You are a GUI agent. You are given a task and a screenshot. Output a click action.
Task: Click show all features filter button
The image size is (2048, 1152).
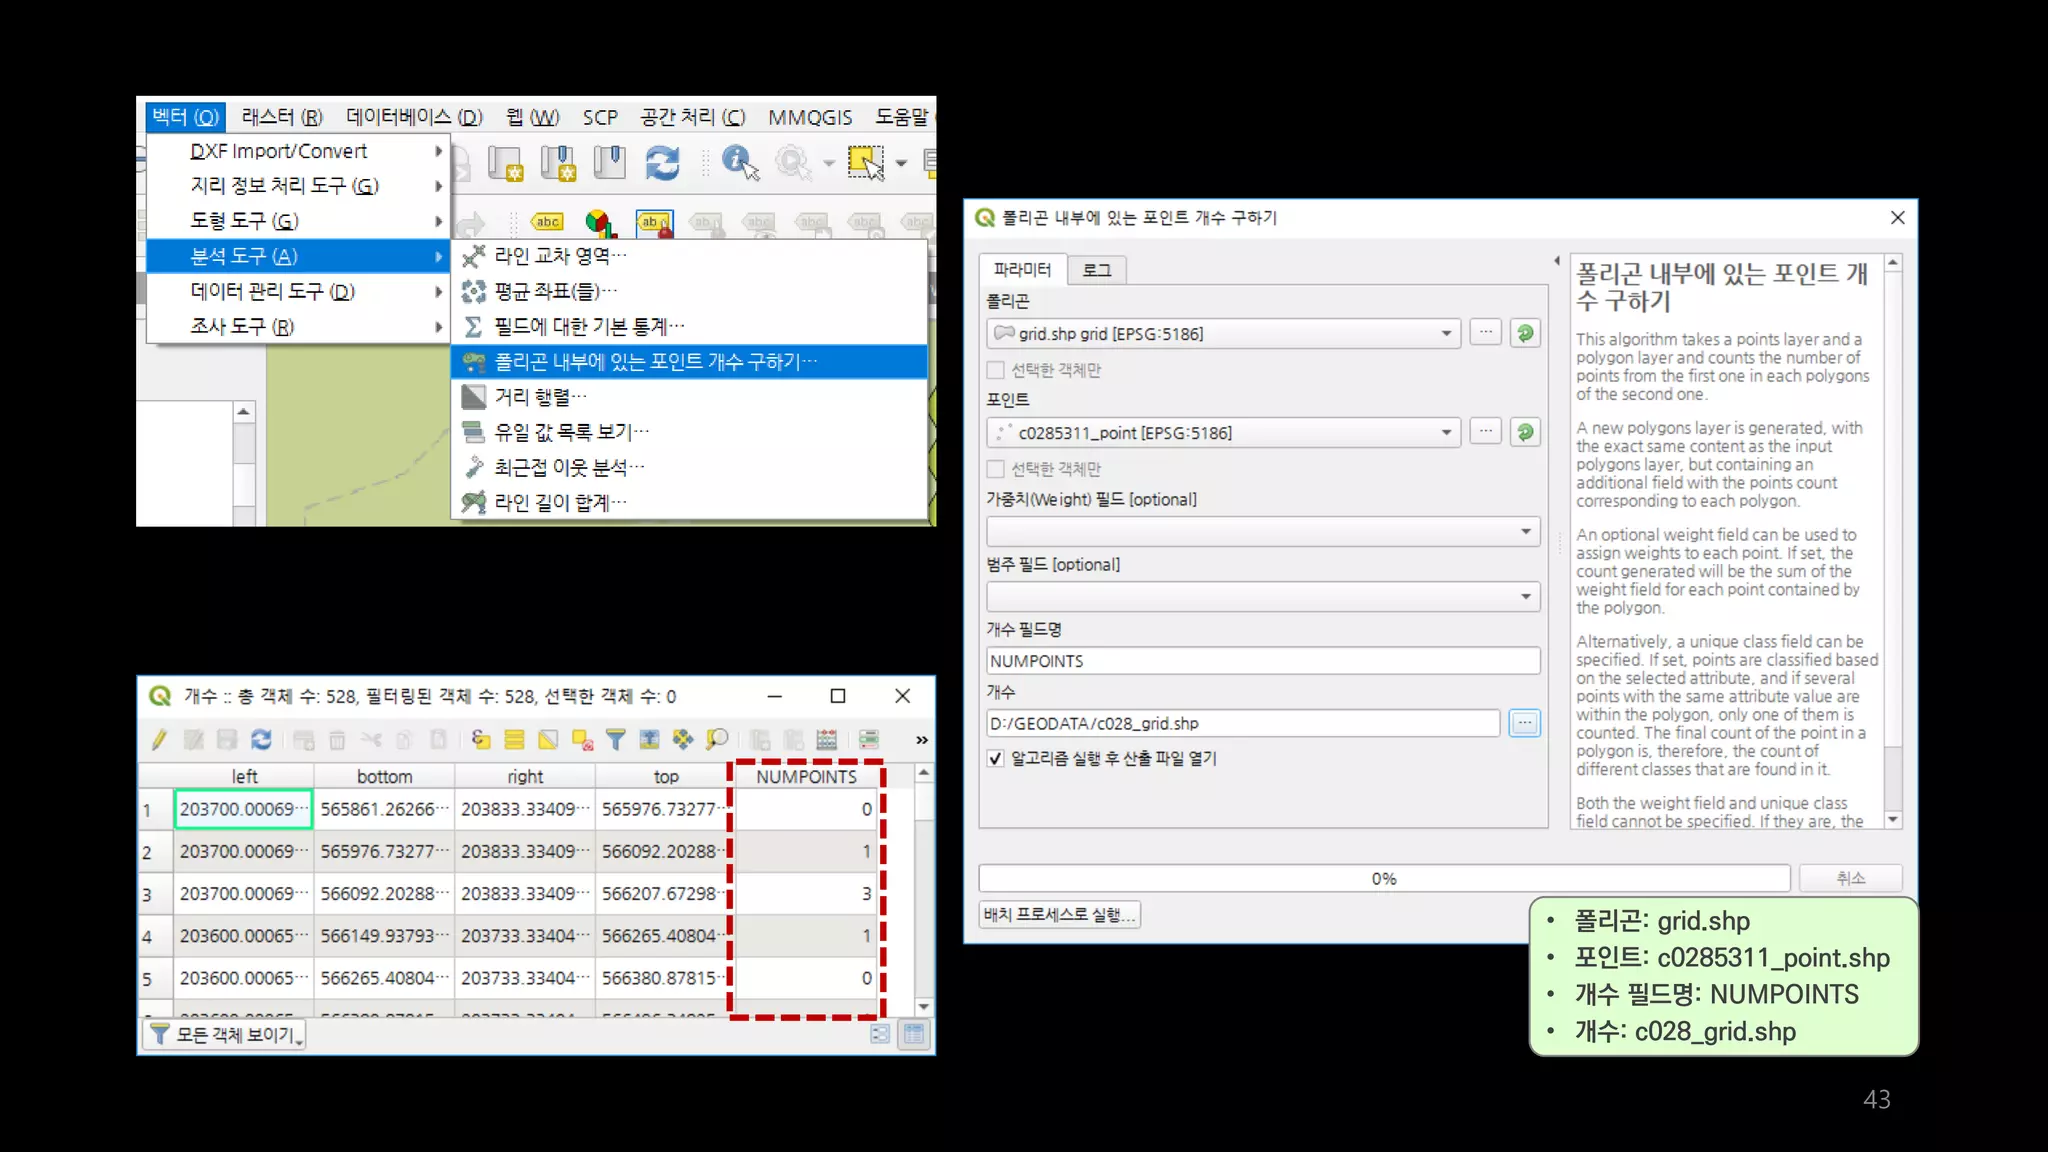pos(225,1035)
